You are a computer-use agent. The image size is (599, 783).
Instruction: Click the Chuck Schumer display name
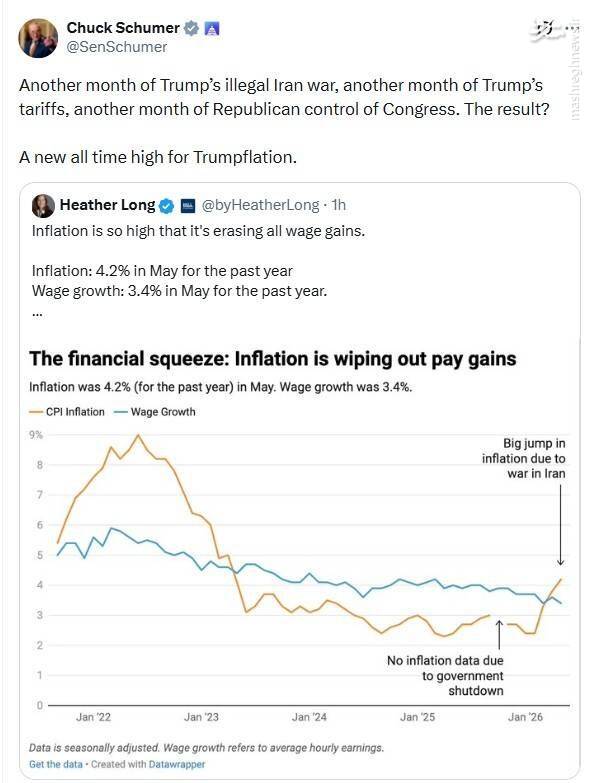(123, 28)
